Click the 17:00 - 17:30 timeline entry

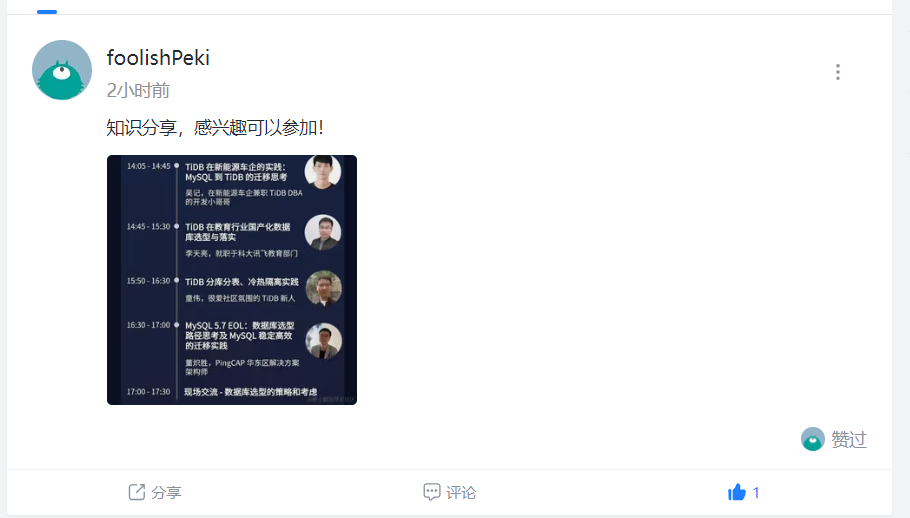pyautogui.click(x=222, y=392)
